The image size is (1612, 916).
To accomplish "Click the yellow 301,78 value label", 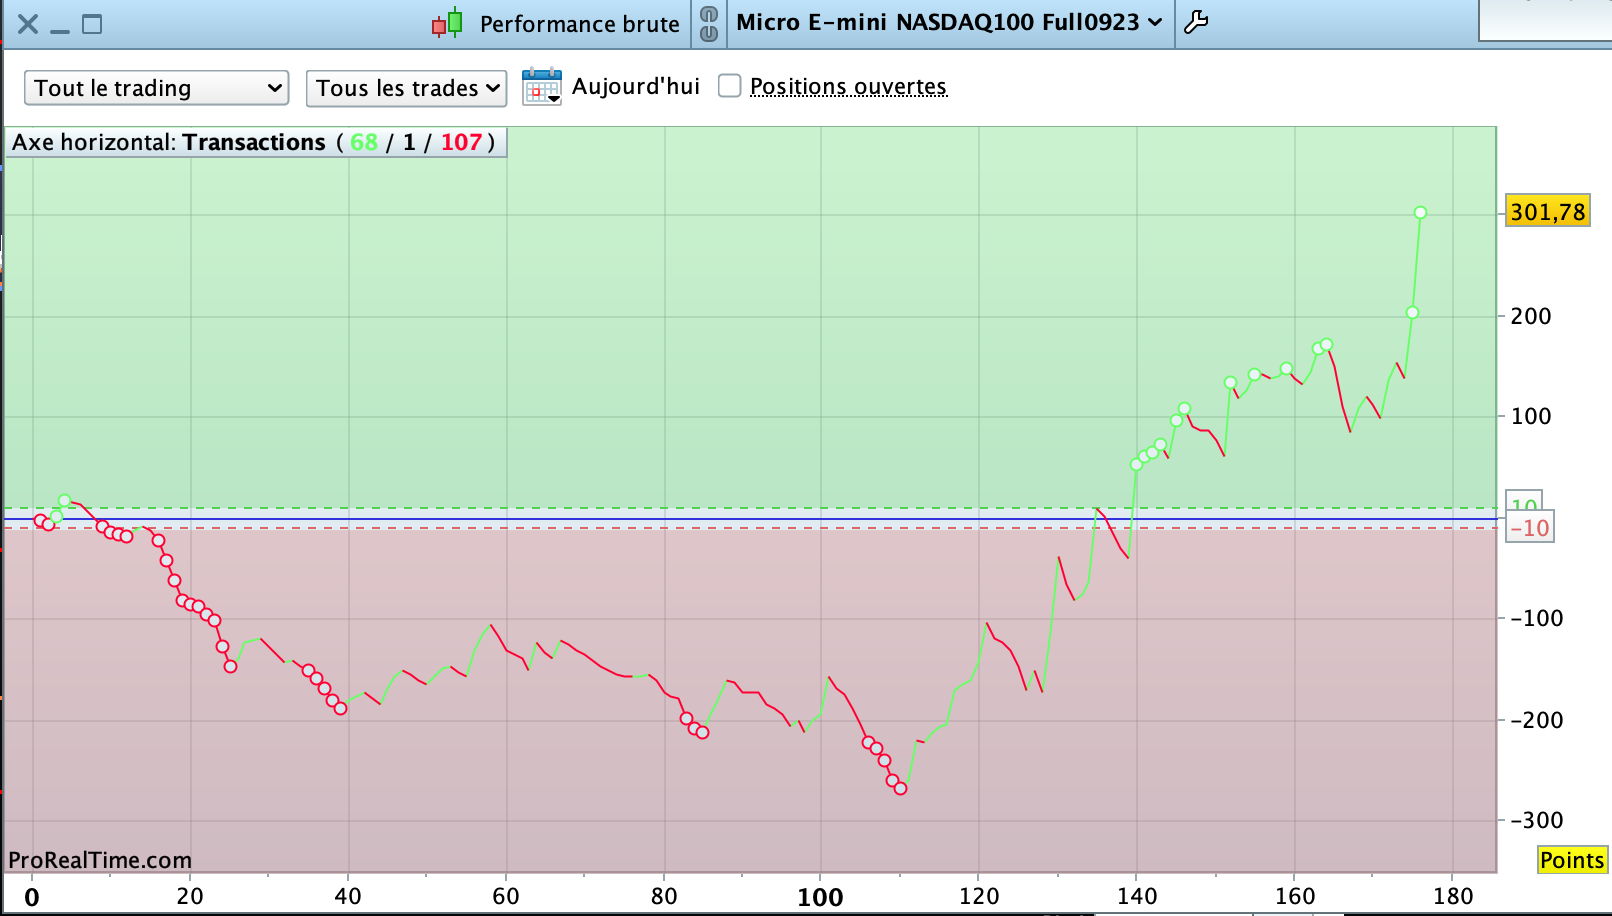I will pyautogui.click(x=1548, y=212).
